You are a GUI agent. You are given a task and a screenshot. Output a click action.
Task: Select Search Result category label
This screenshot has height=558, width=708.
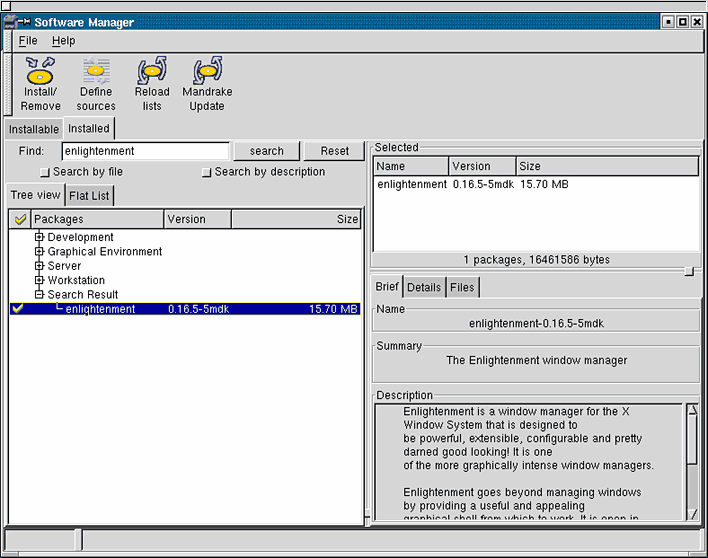point(83,295)
